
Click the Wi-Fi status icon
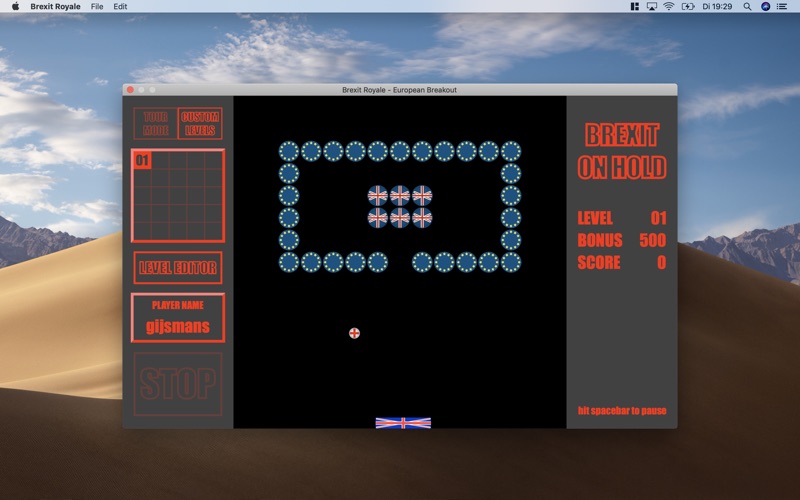(x=669, y=6)
